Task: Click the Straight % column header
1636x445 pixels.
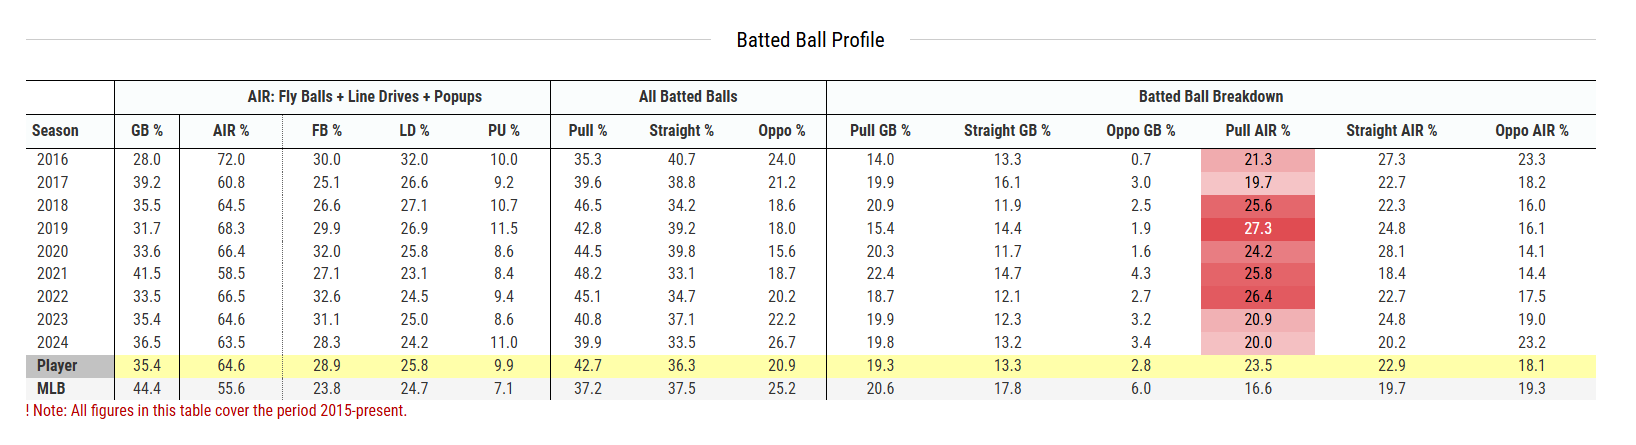Action: coord(681,131)
